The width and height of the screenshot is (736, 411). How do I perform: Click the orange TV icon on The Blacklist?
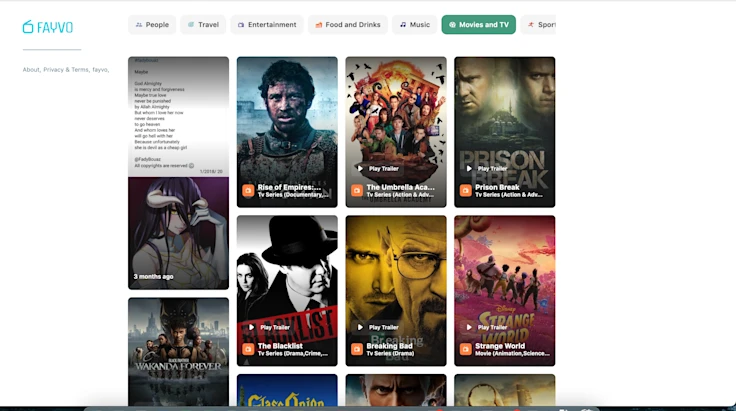(x=248, y=349)
